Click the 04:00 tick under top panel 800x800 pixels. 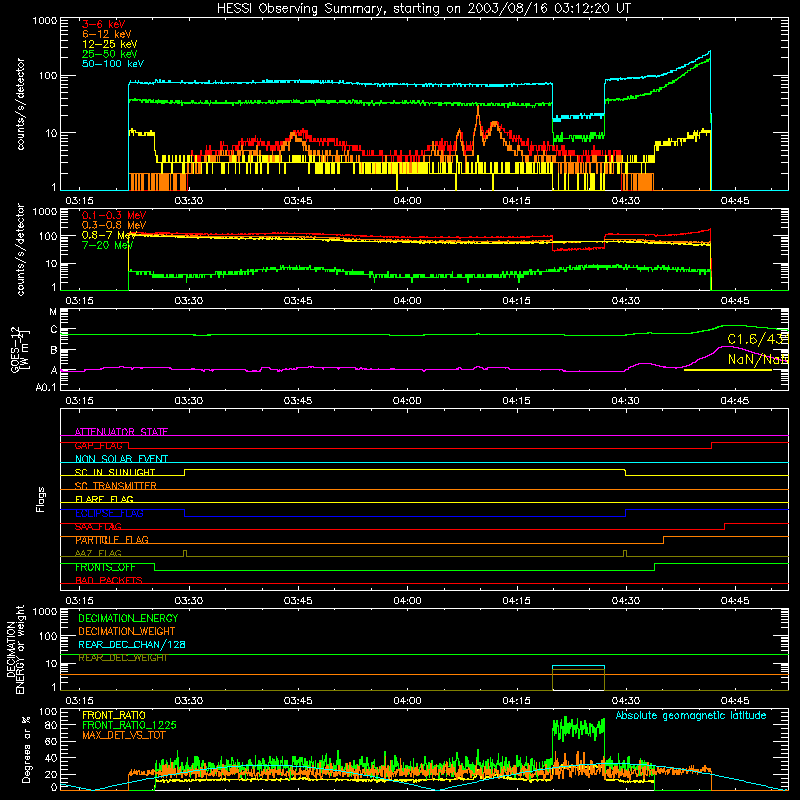point(407,201)
